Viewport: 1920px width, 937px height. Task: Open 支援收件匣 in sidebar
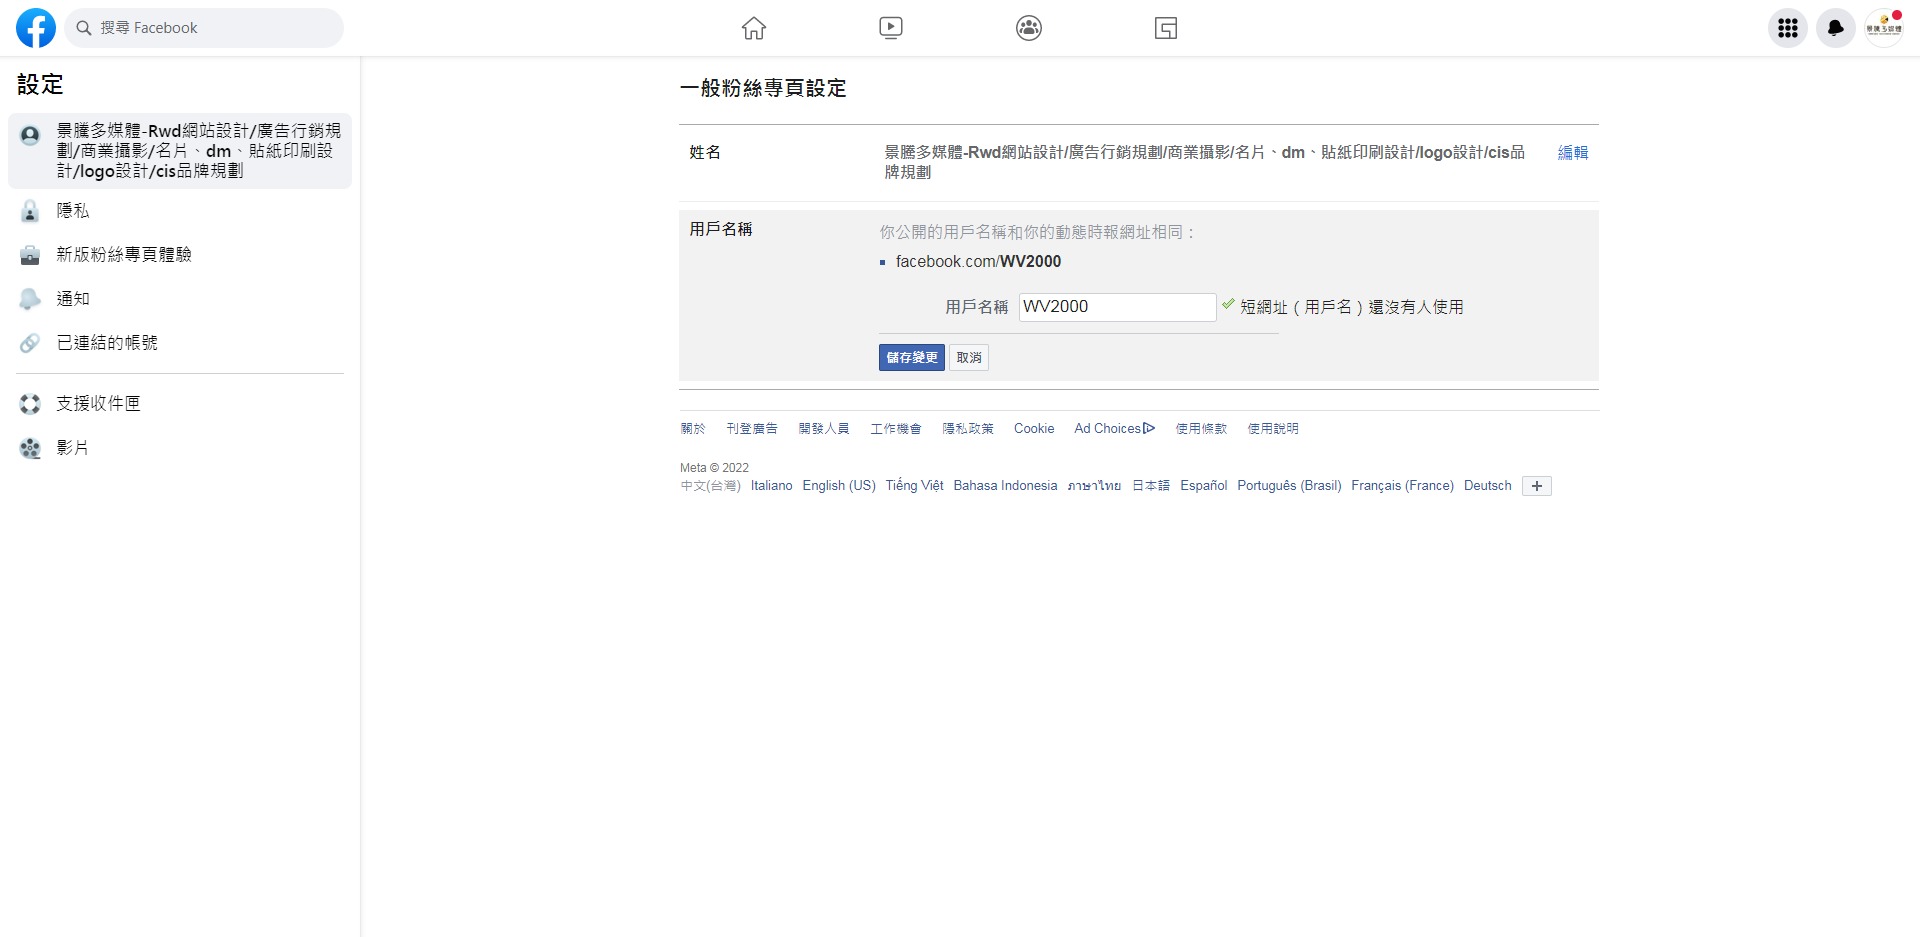point(180,404)
